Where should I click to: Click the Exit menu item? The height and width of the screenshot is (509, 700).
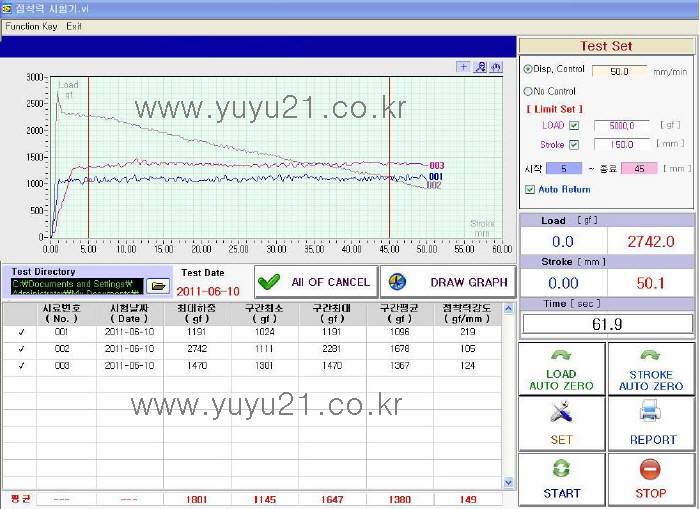click(x=74, y=26)
